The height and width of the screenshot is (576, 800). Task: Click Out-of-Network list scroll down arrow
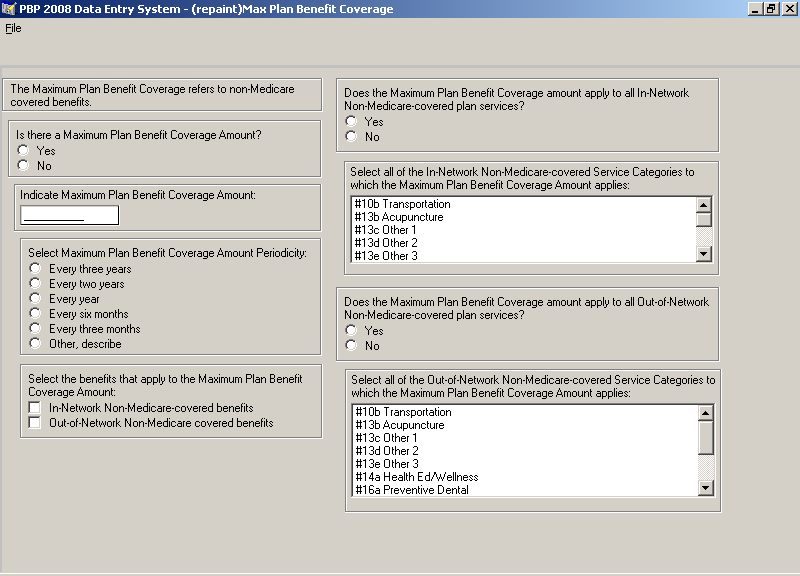click(x=706, y=488)
